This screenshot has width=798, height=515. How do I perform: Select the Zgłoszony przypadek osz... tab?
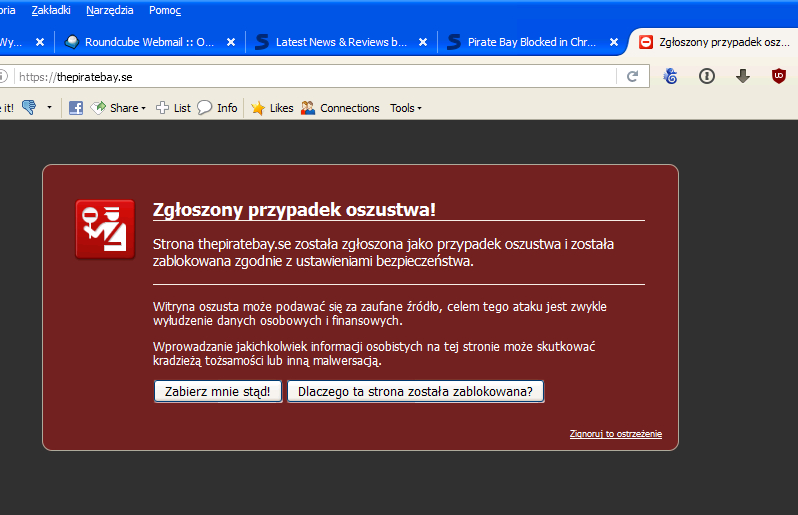(x=715, y=42)
